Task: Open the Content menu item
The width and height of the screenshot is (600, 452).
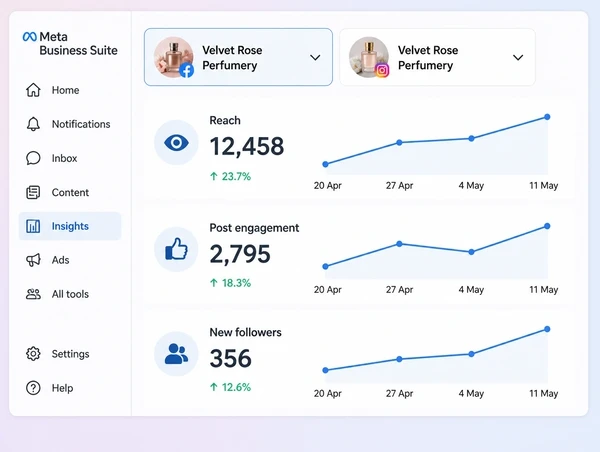Action: tap(70, 192)
